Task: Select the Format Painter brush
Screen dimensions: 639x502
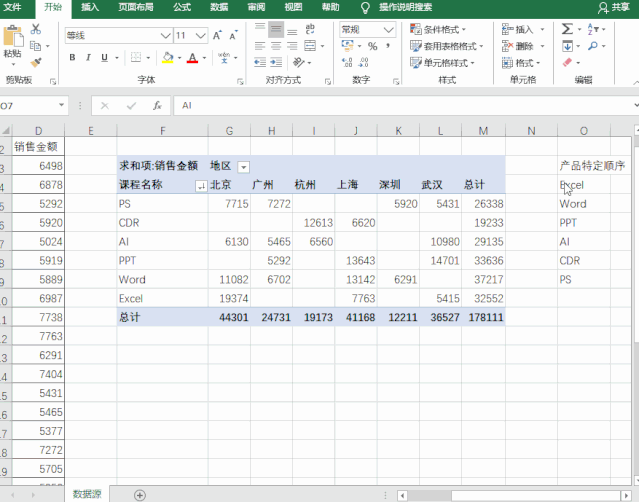Action: click(36, 62)
